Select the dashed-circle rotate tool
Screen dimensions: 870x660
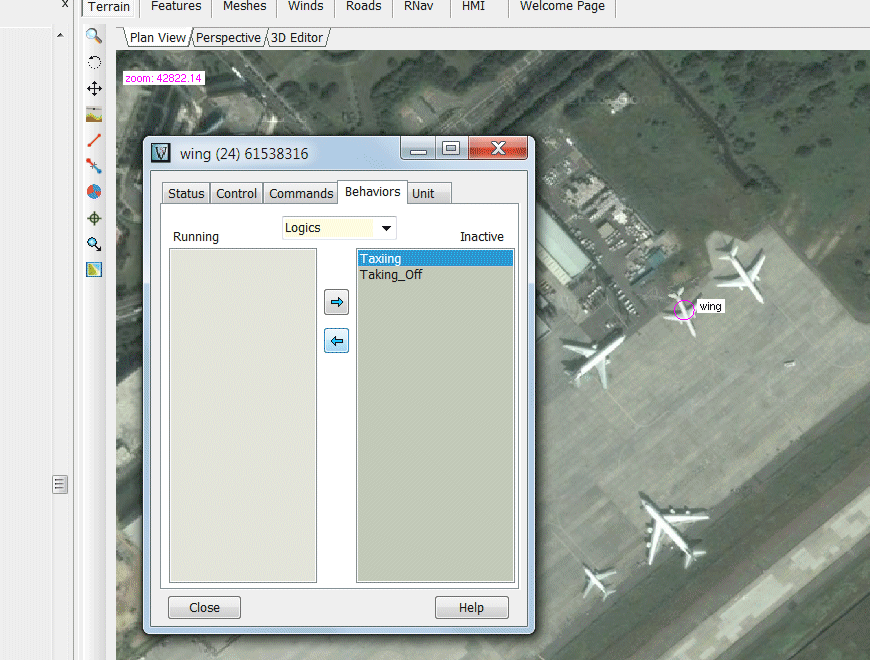(x=94, y=62)
